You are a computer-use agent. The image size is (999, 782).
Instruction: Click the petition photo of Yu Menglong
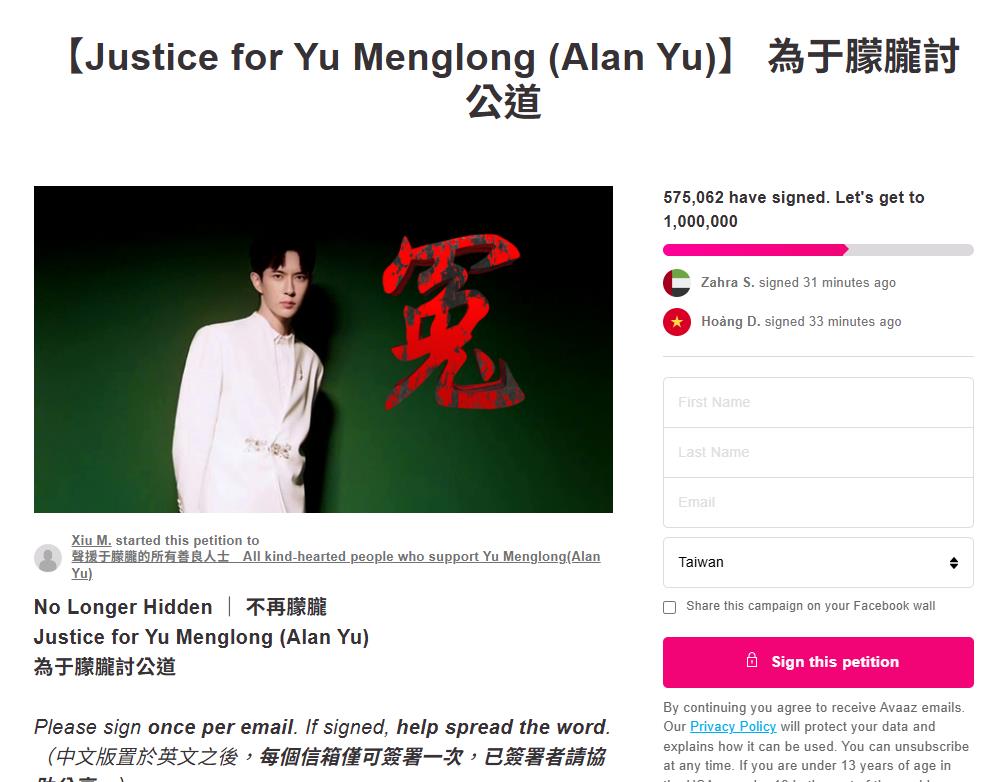coord(323,349)
